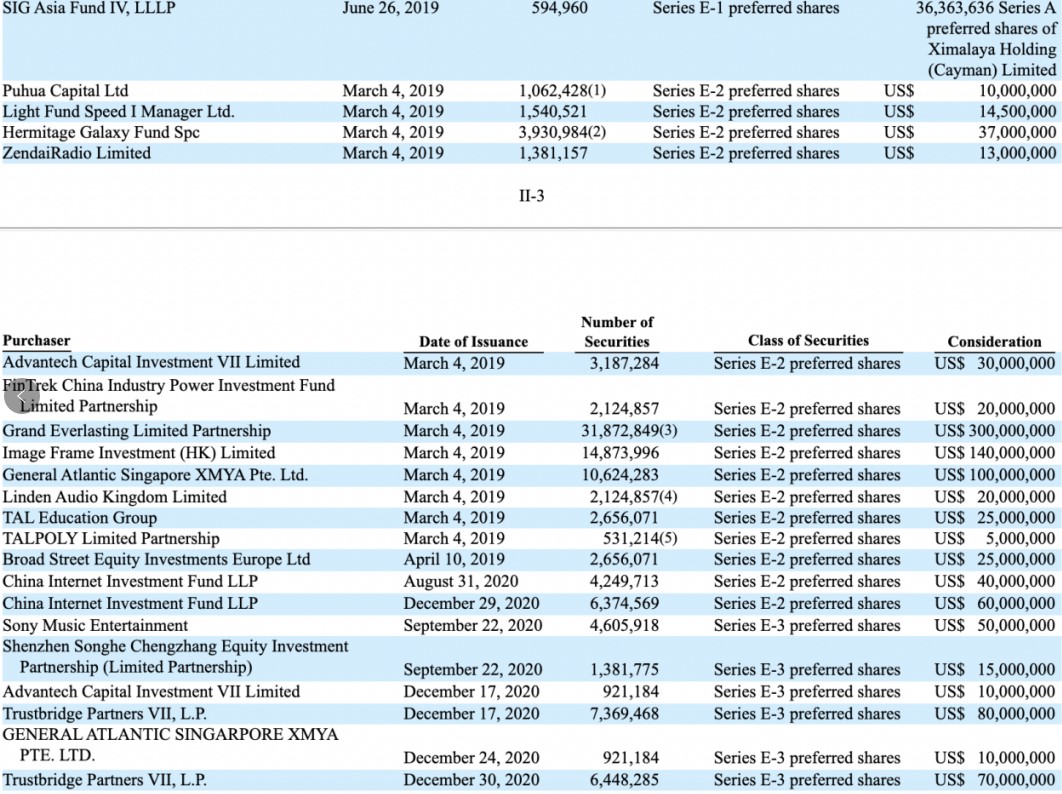The width and height of the screenshot is (1062, 794).
Task: Click the previous-image arrow button
Action: (x=21, y=396)
